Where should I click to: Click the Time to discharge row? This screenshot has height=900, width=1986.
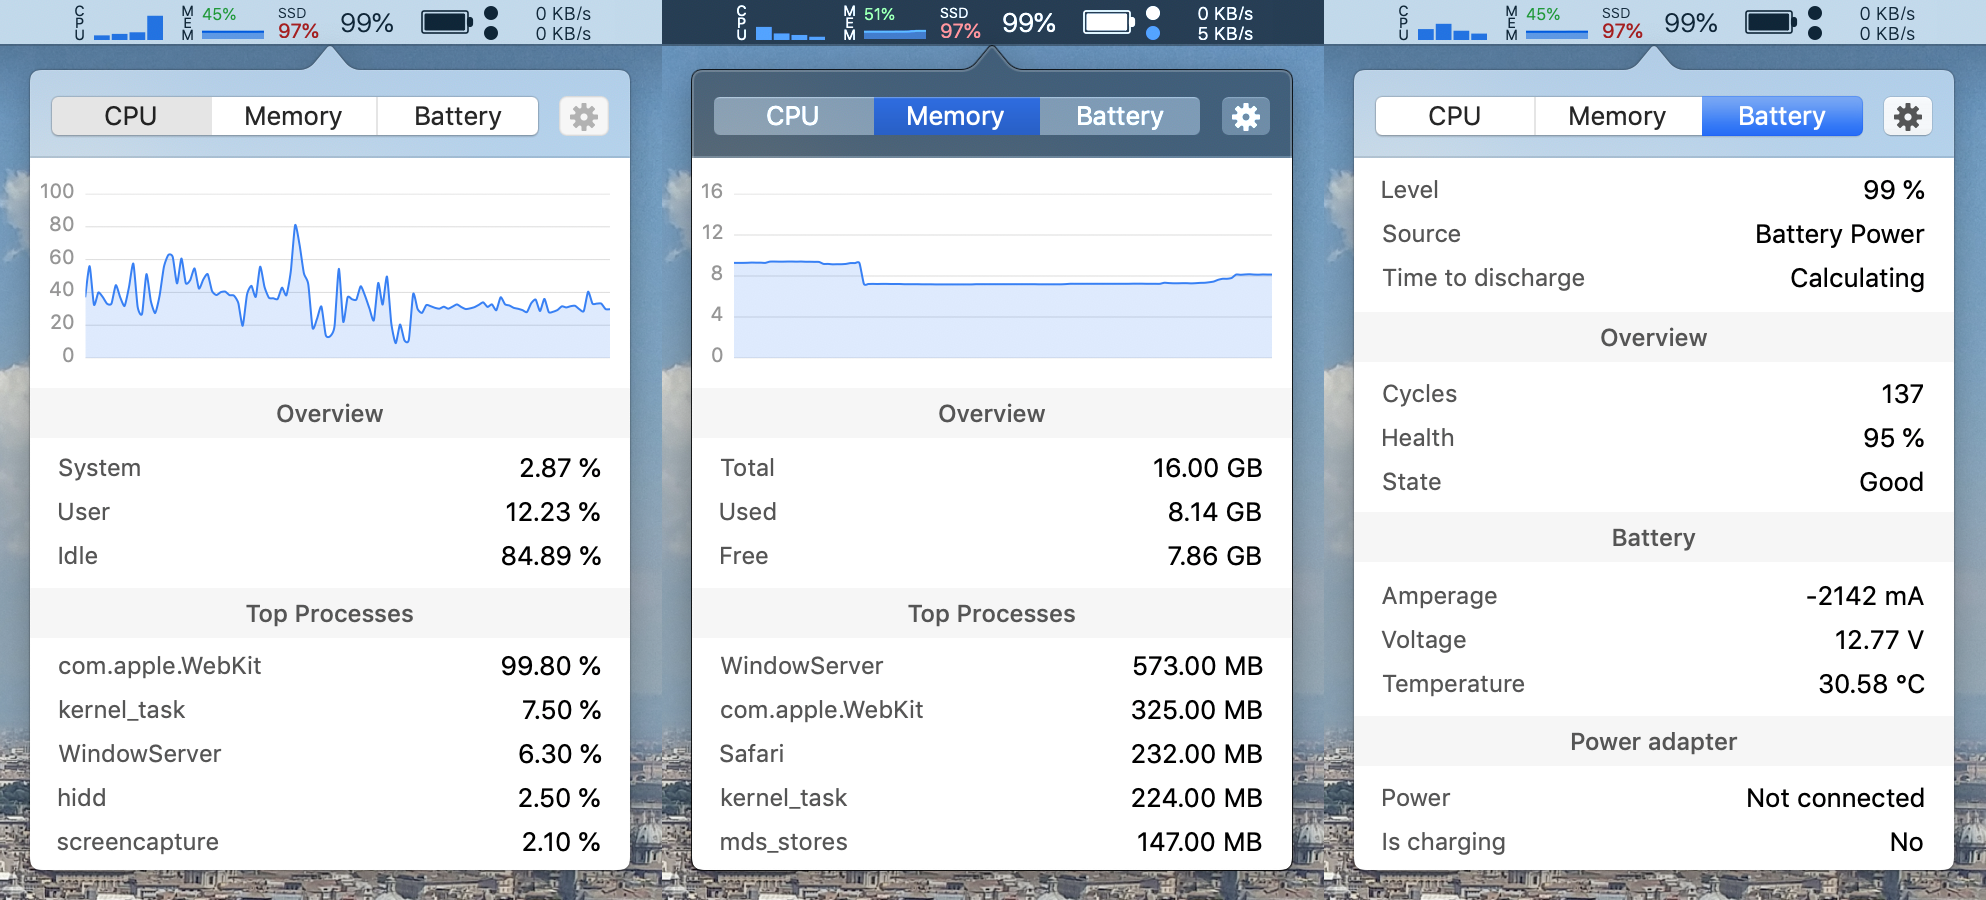coord(1653,278)
